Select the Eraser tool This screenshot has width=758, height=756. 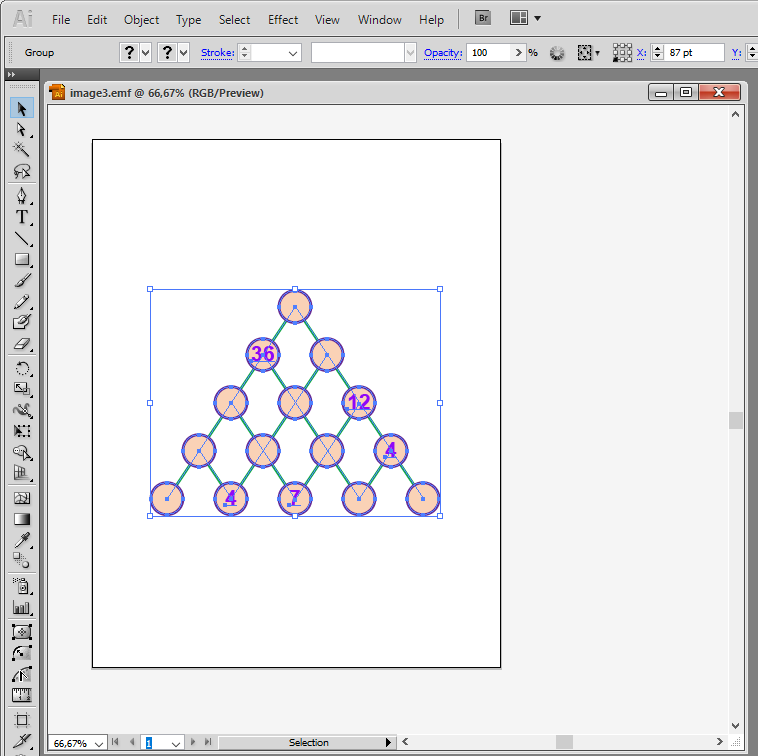(x=22, y=344)
